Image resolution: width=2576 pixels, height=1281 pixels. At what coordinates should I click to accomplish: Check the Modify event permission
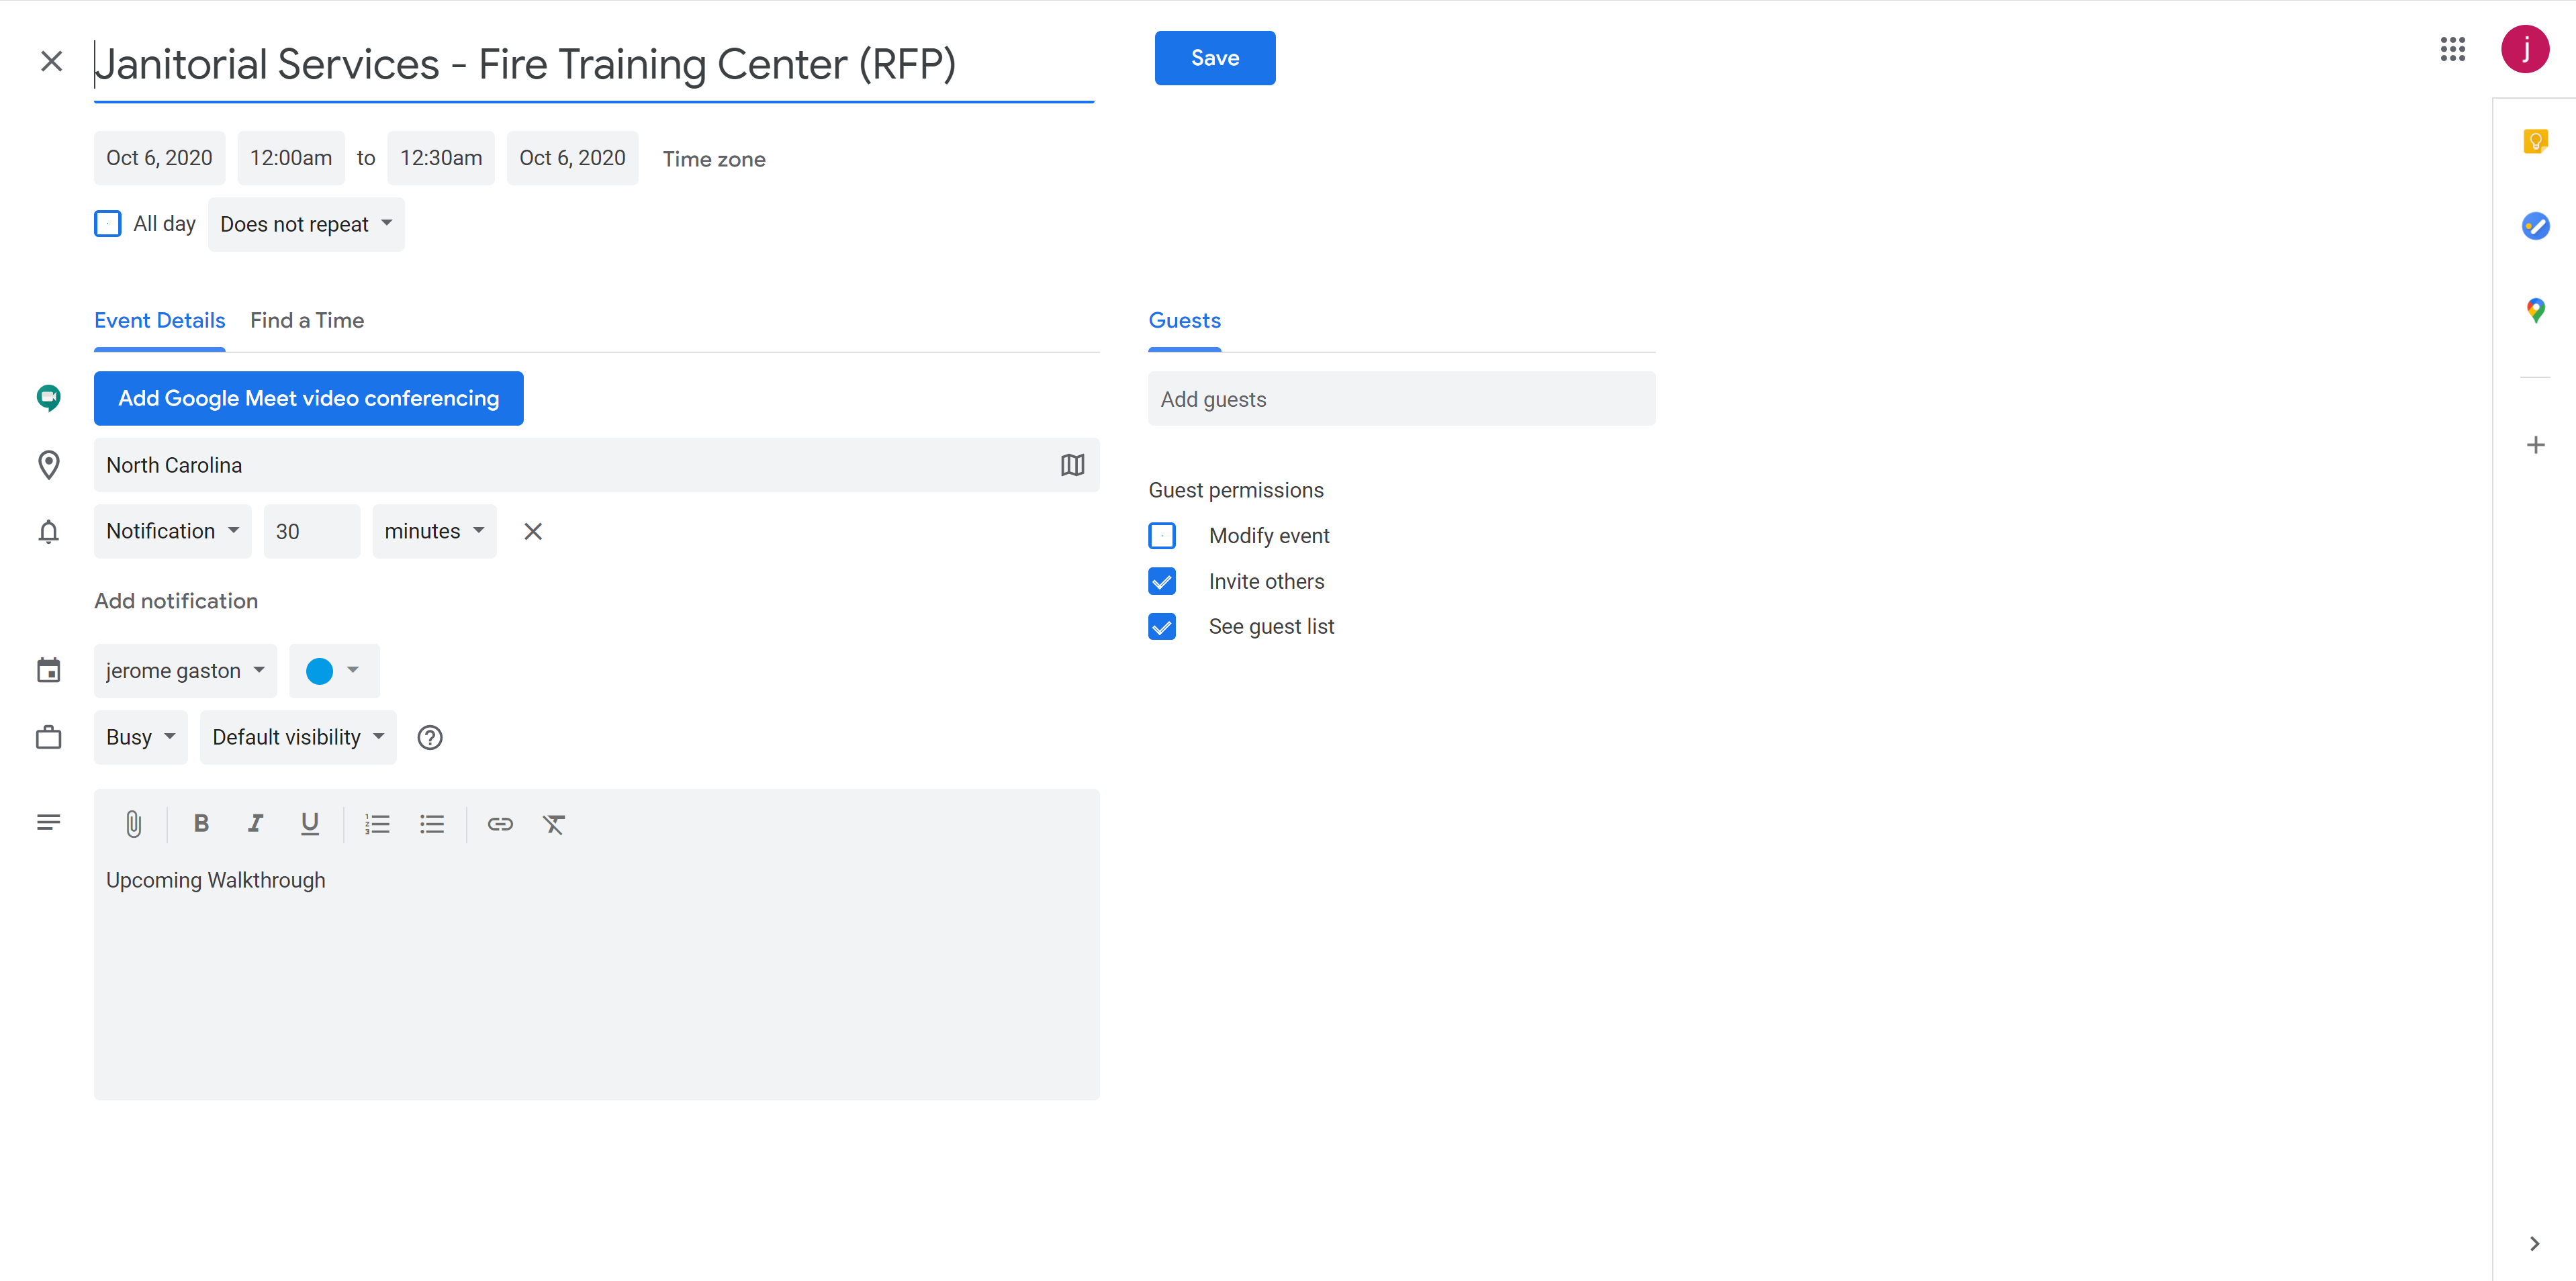[1162, 536]
